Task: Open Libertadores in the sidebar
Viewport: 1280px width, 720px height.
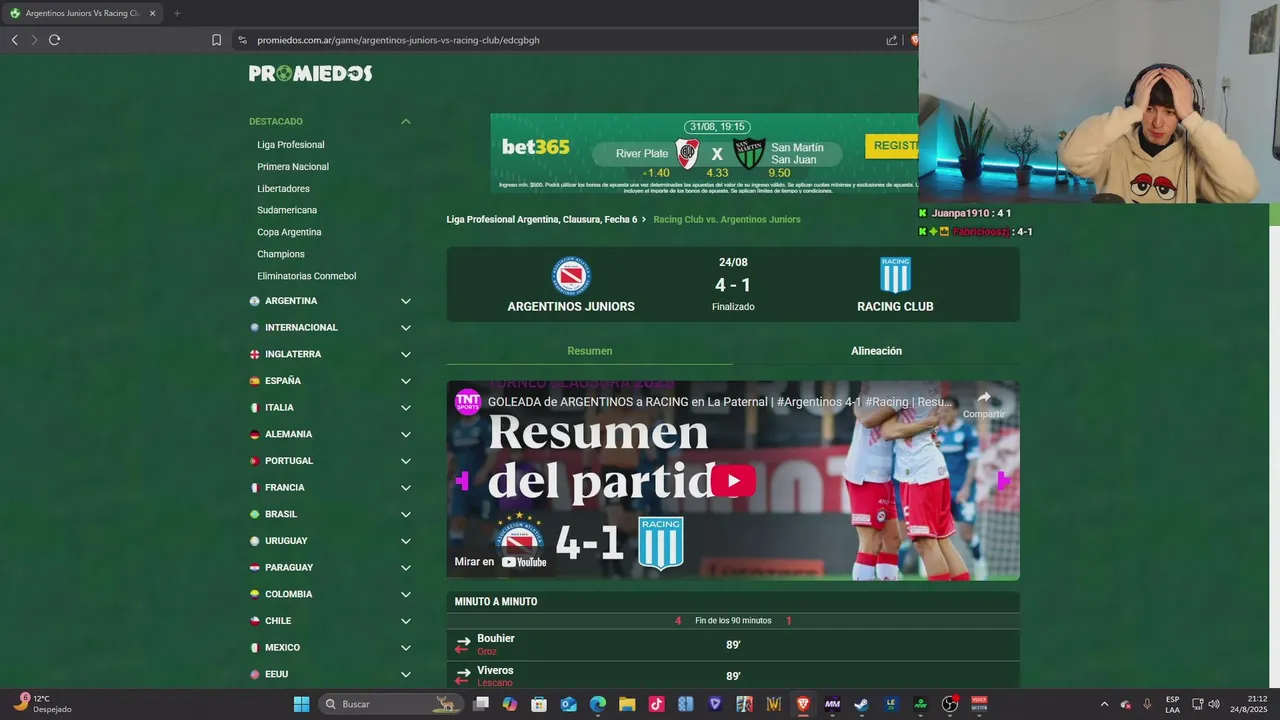Action: (283, 189)
